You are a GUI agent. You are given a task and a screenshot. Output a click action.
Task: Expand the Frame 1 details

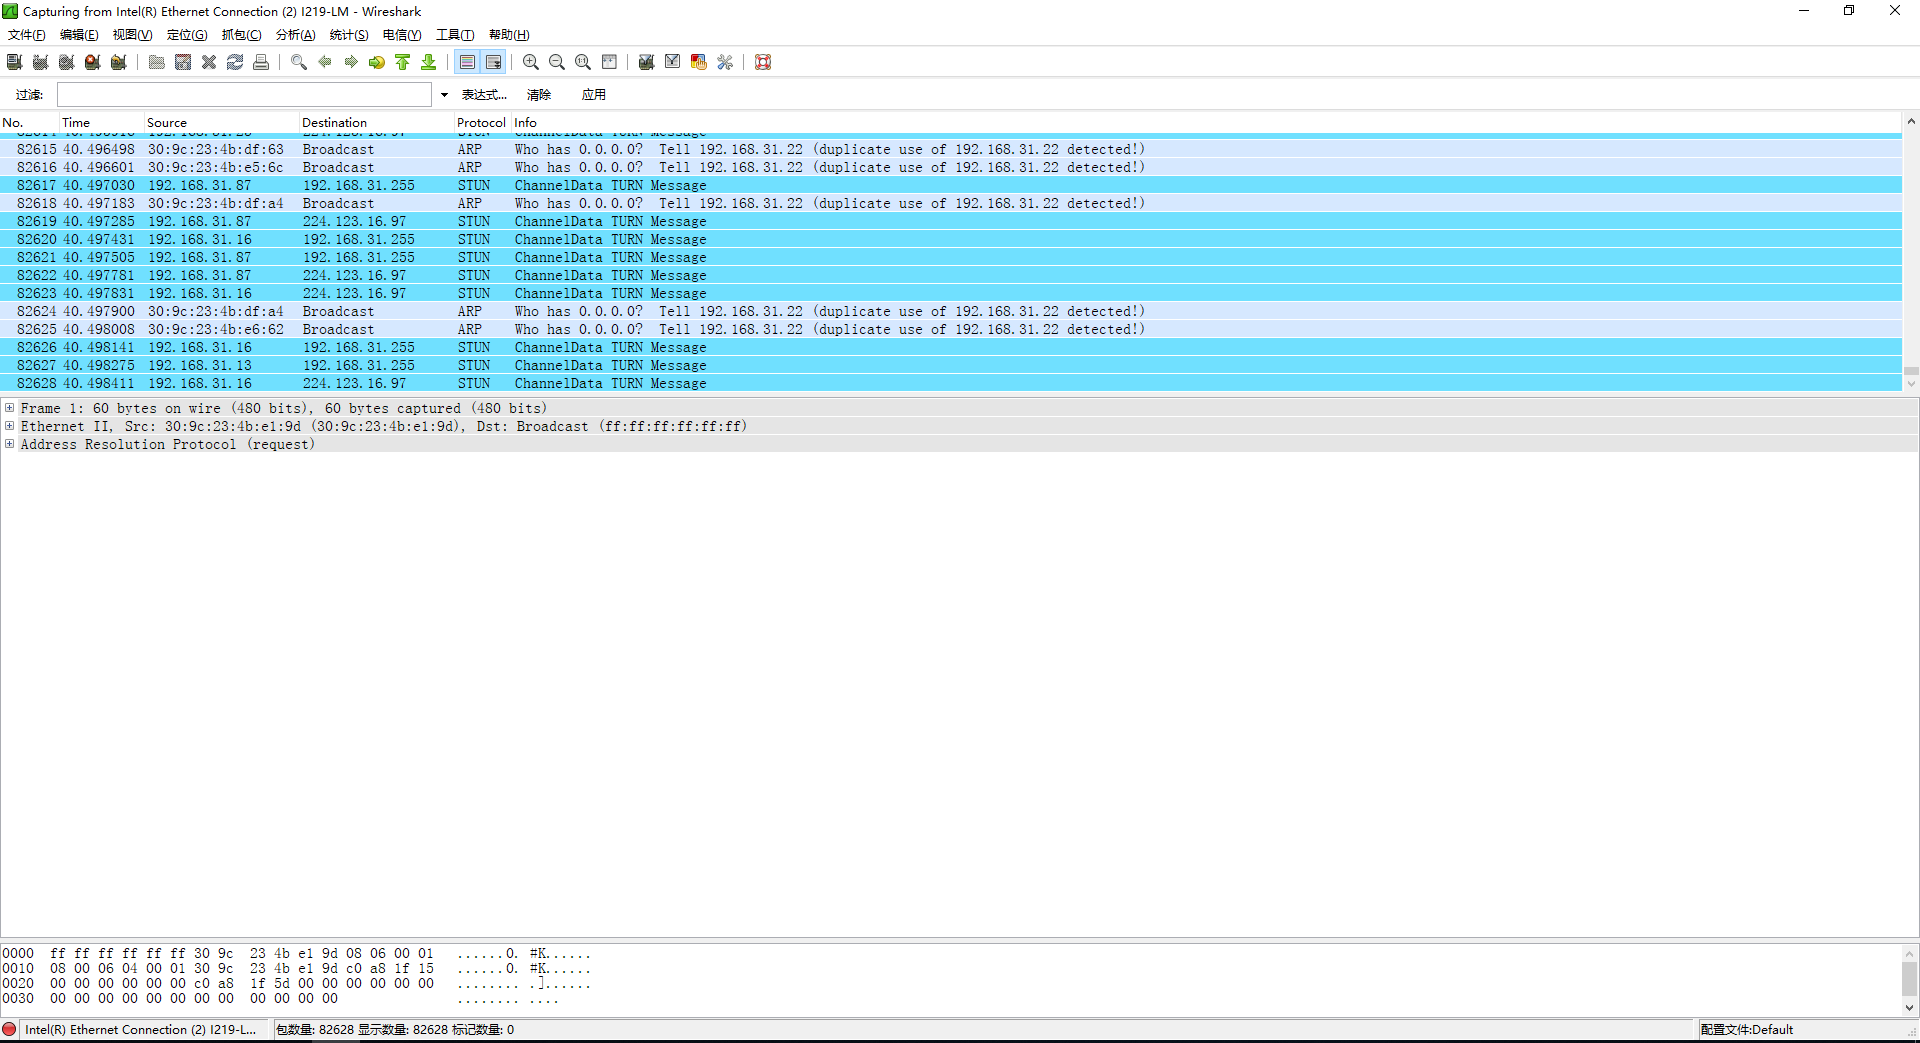click(10, 408)
